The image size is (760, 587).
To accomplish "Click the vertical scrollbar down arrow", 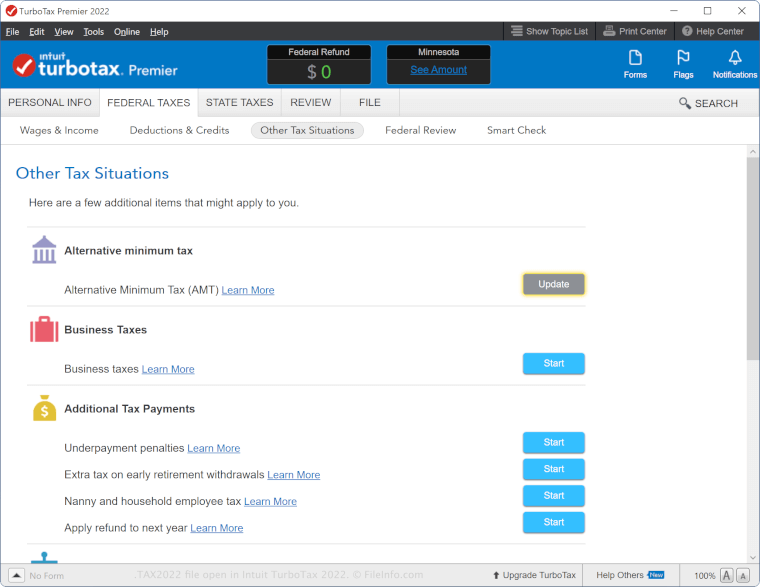I will [752, 557].
